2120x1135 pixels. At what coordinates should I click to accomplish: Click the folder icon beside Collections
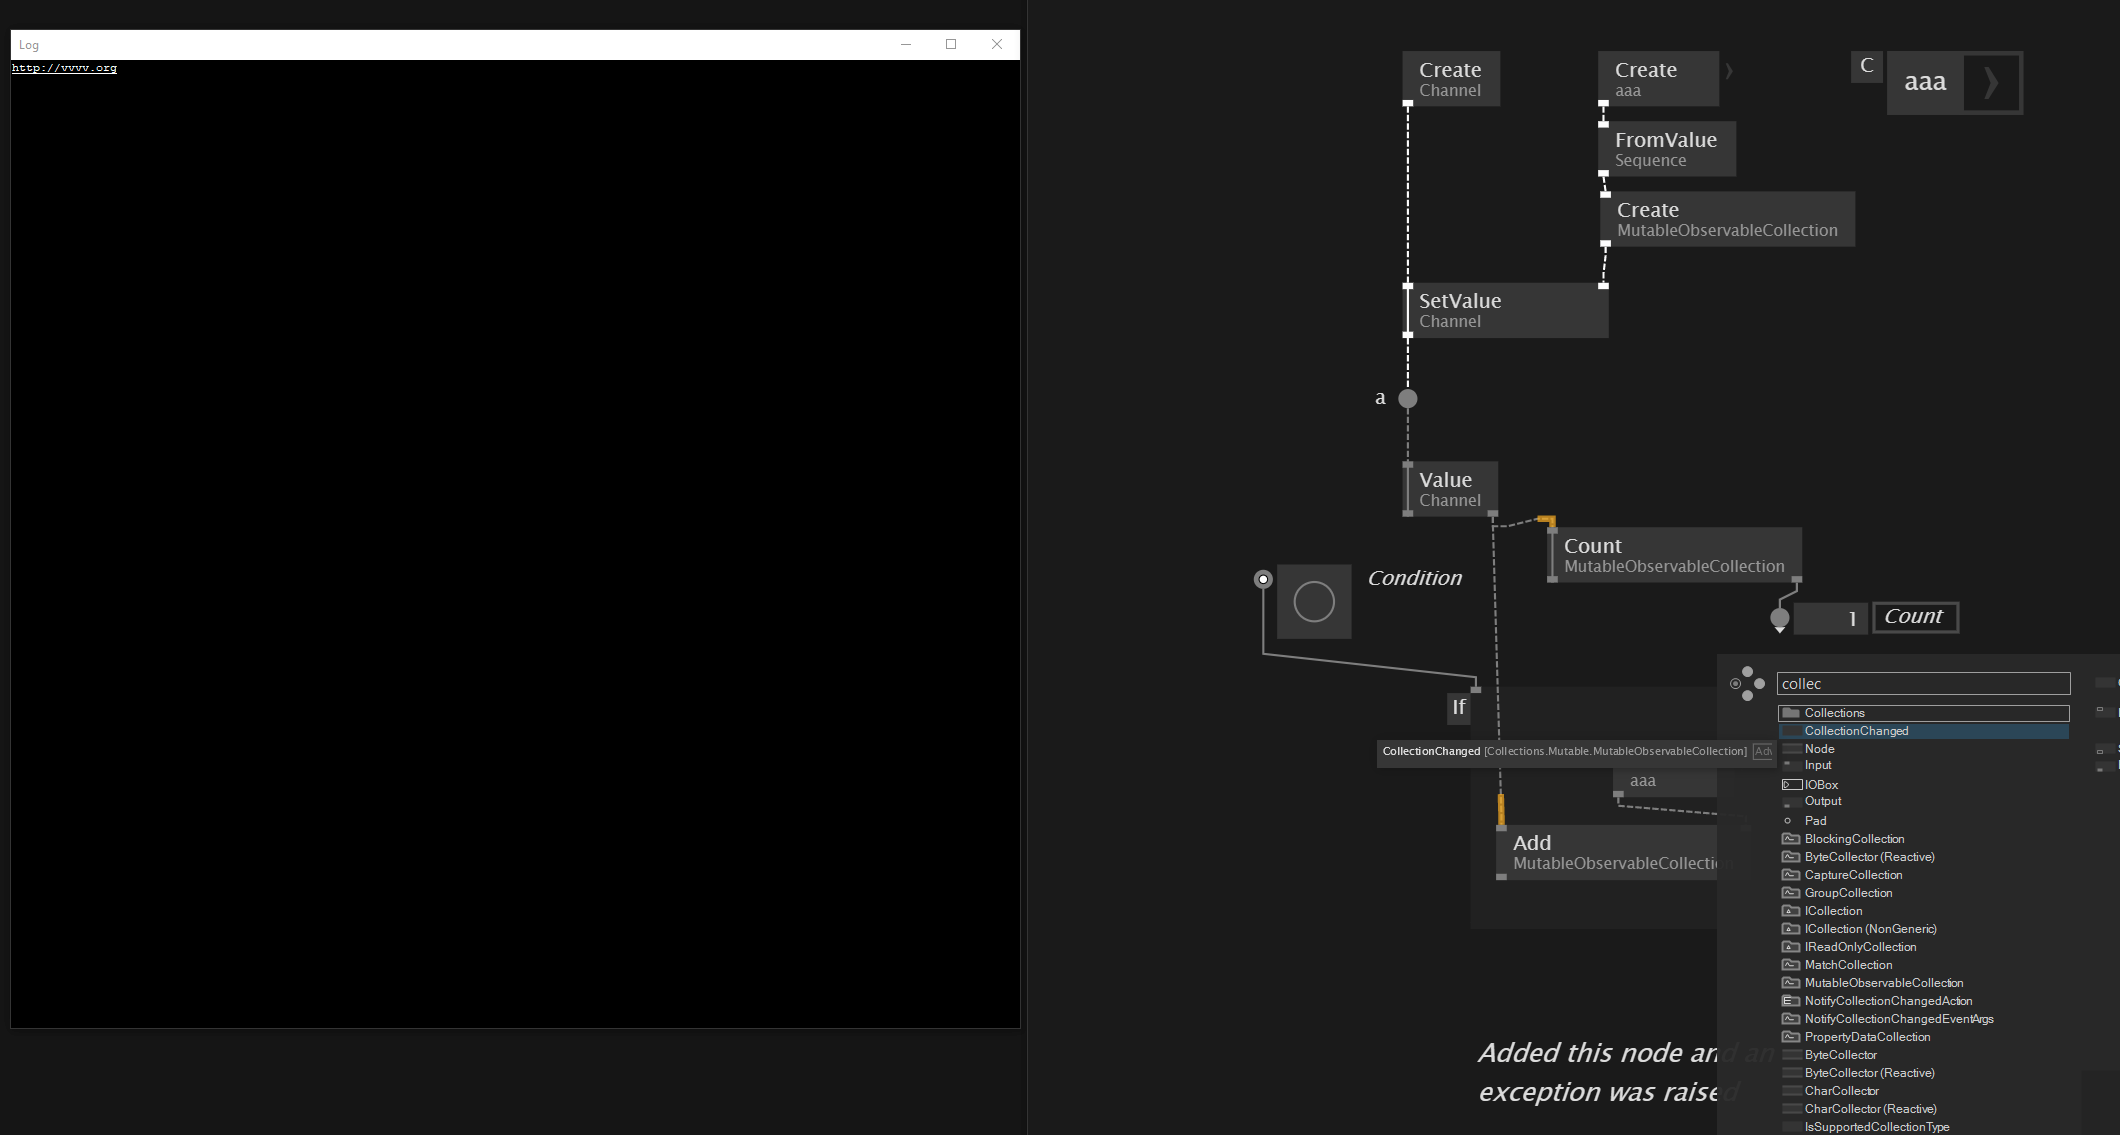(1791, 713)
